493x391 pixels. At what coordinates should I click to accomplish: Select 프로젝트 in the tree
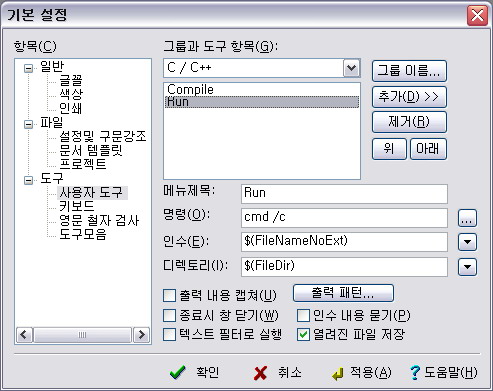point(83,164)
